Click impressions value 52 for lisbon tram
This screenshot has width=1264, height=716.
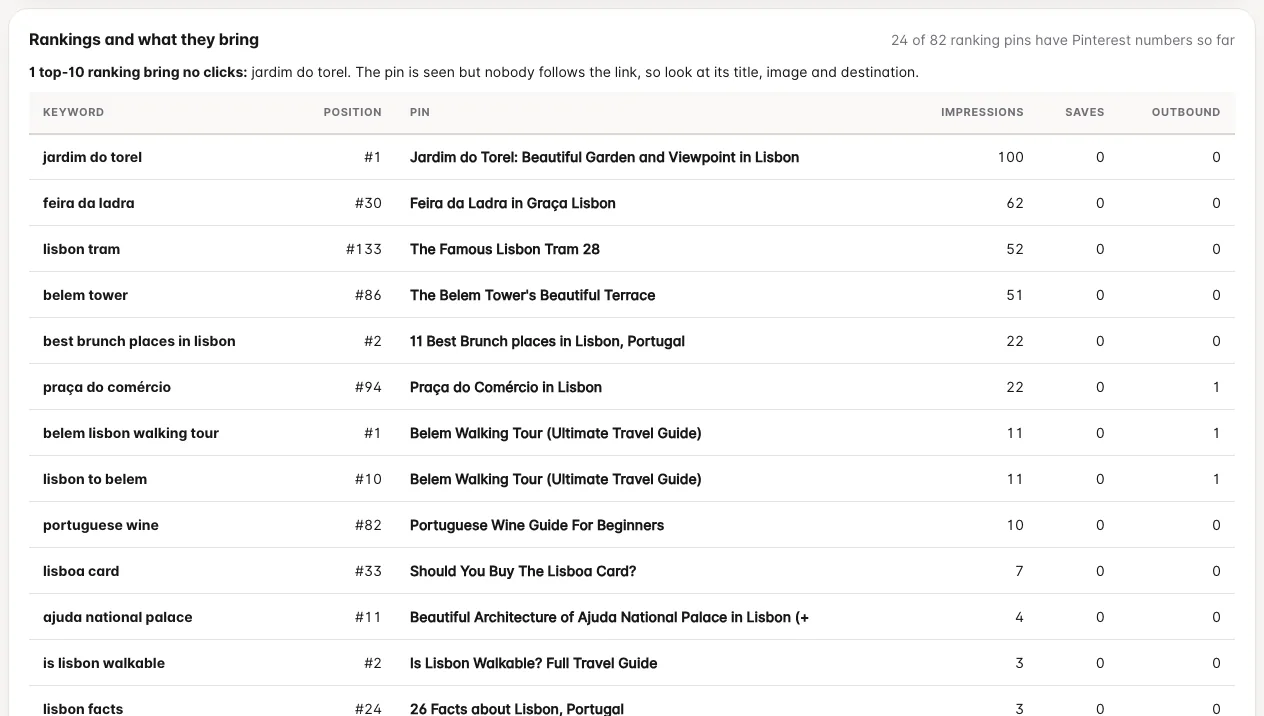coord(1015,249)
